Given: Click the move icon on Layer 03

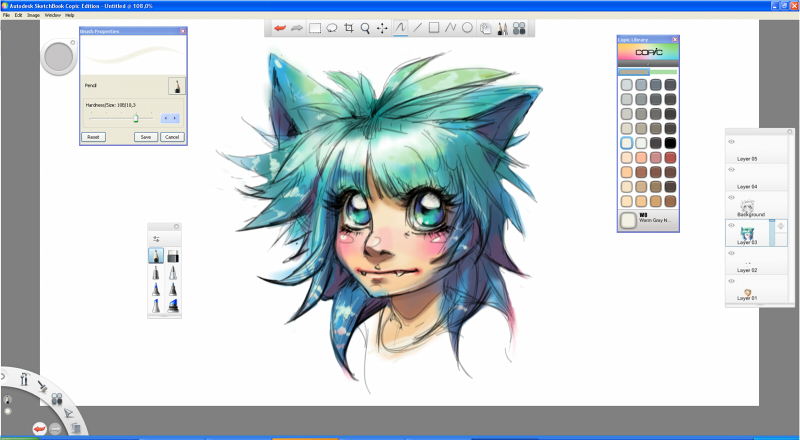Looking at the screenshot, I should (x=781, y=226).
